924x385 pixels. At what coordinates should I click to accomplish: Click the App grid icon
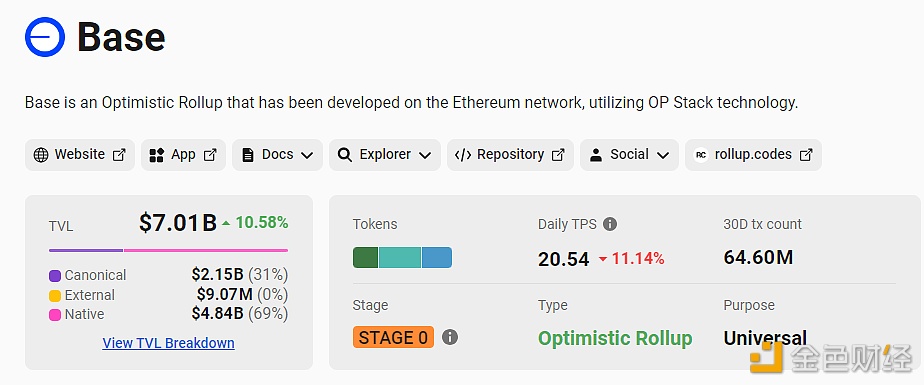156,155
